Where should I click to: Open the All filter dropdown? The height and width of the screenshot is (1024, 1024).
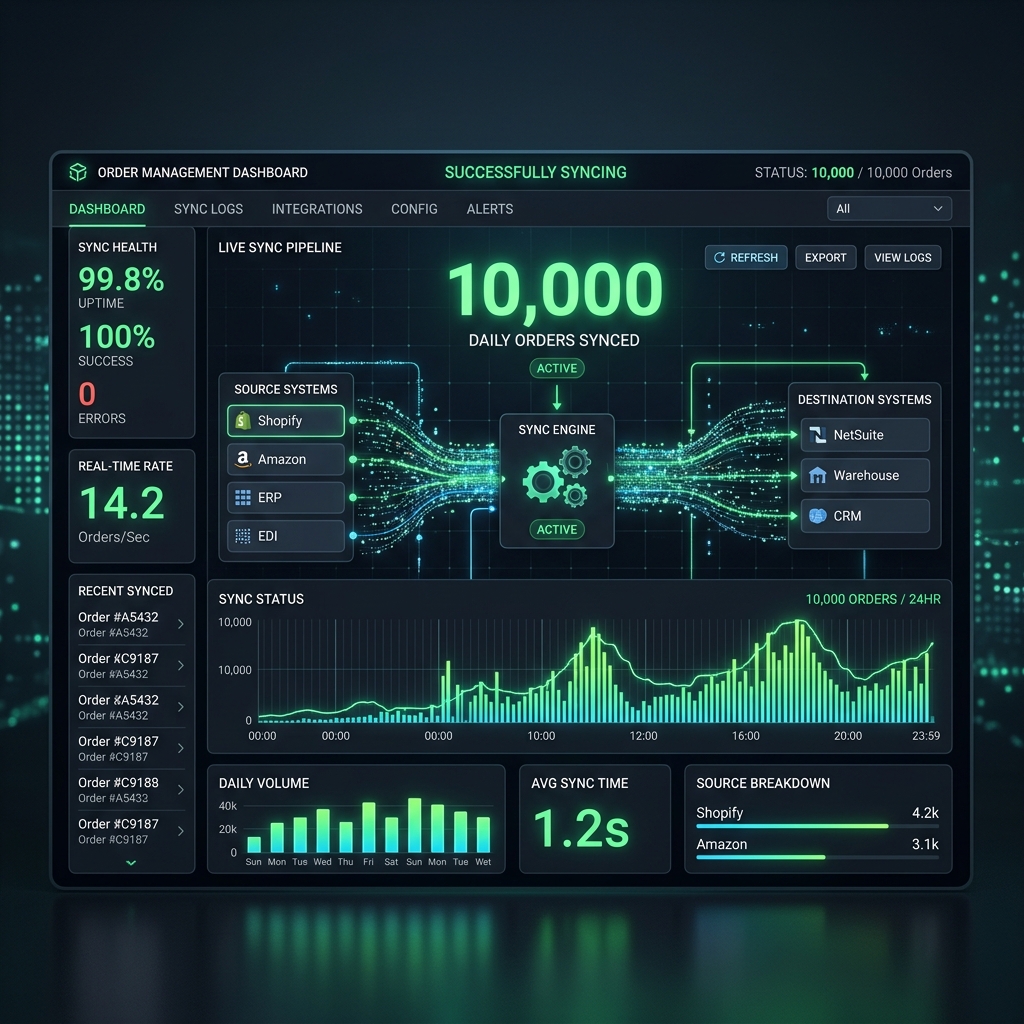(x=889, y=209)
